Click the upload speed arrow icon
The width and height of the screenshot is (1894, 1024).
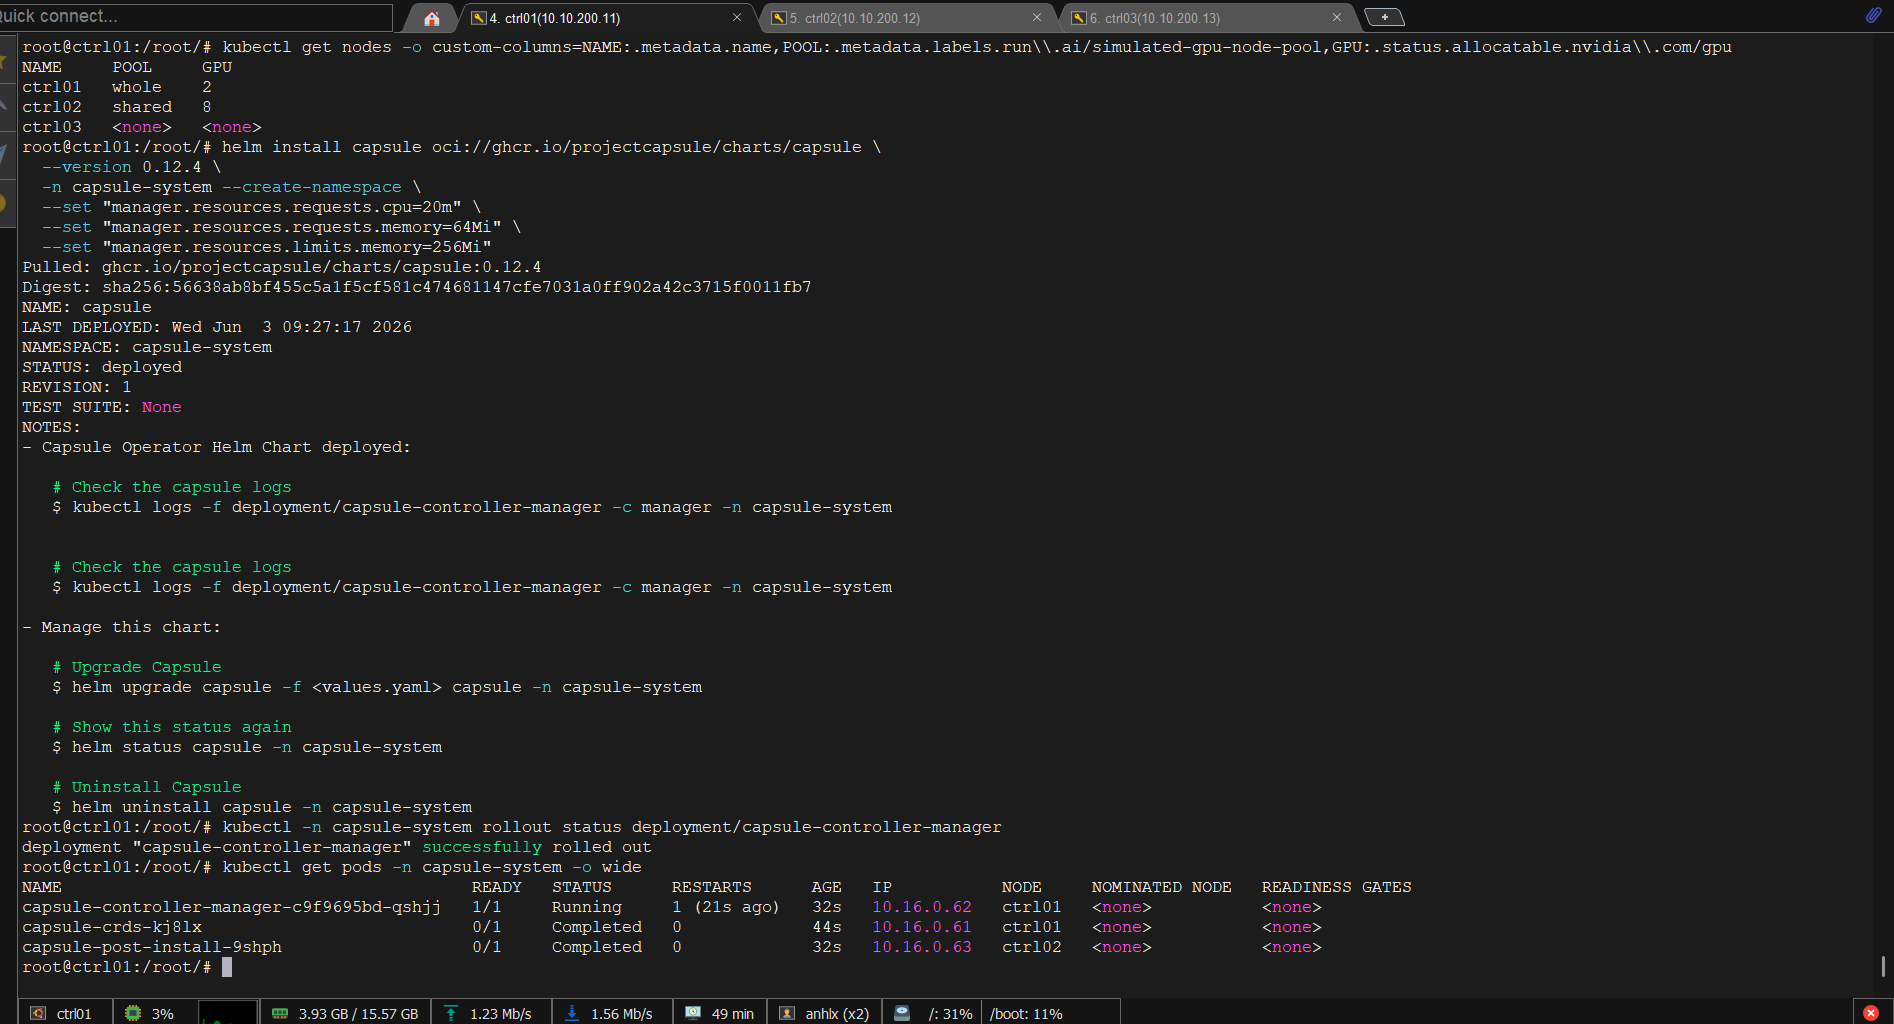pos(451,1013)
